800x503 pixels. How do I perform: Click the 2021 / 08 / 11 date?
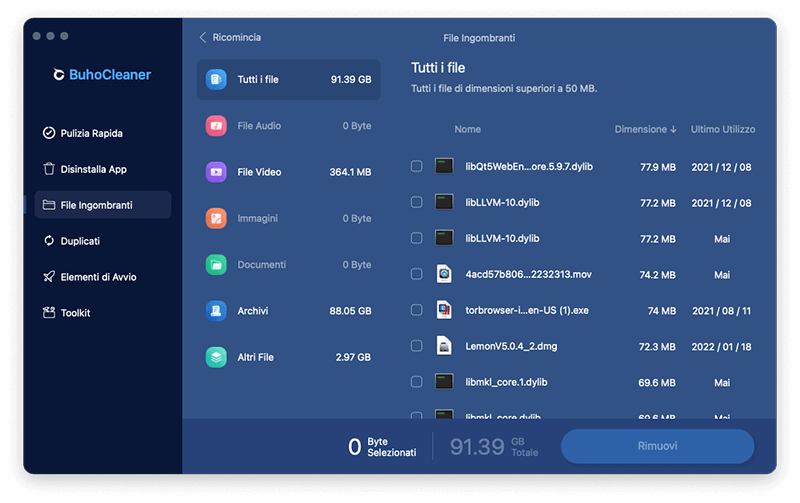coord(721,311)
